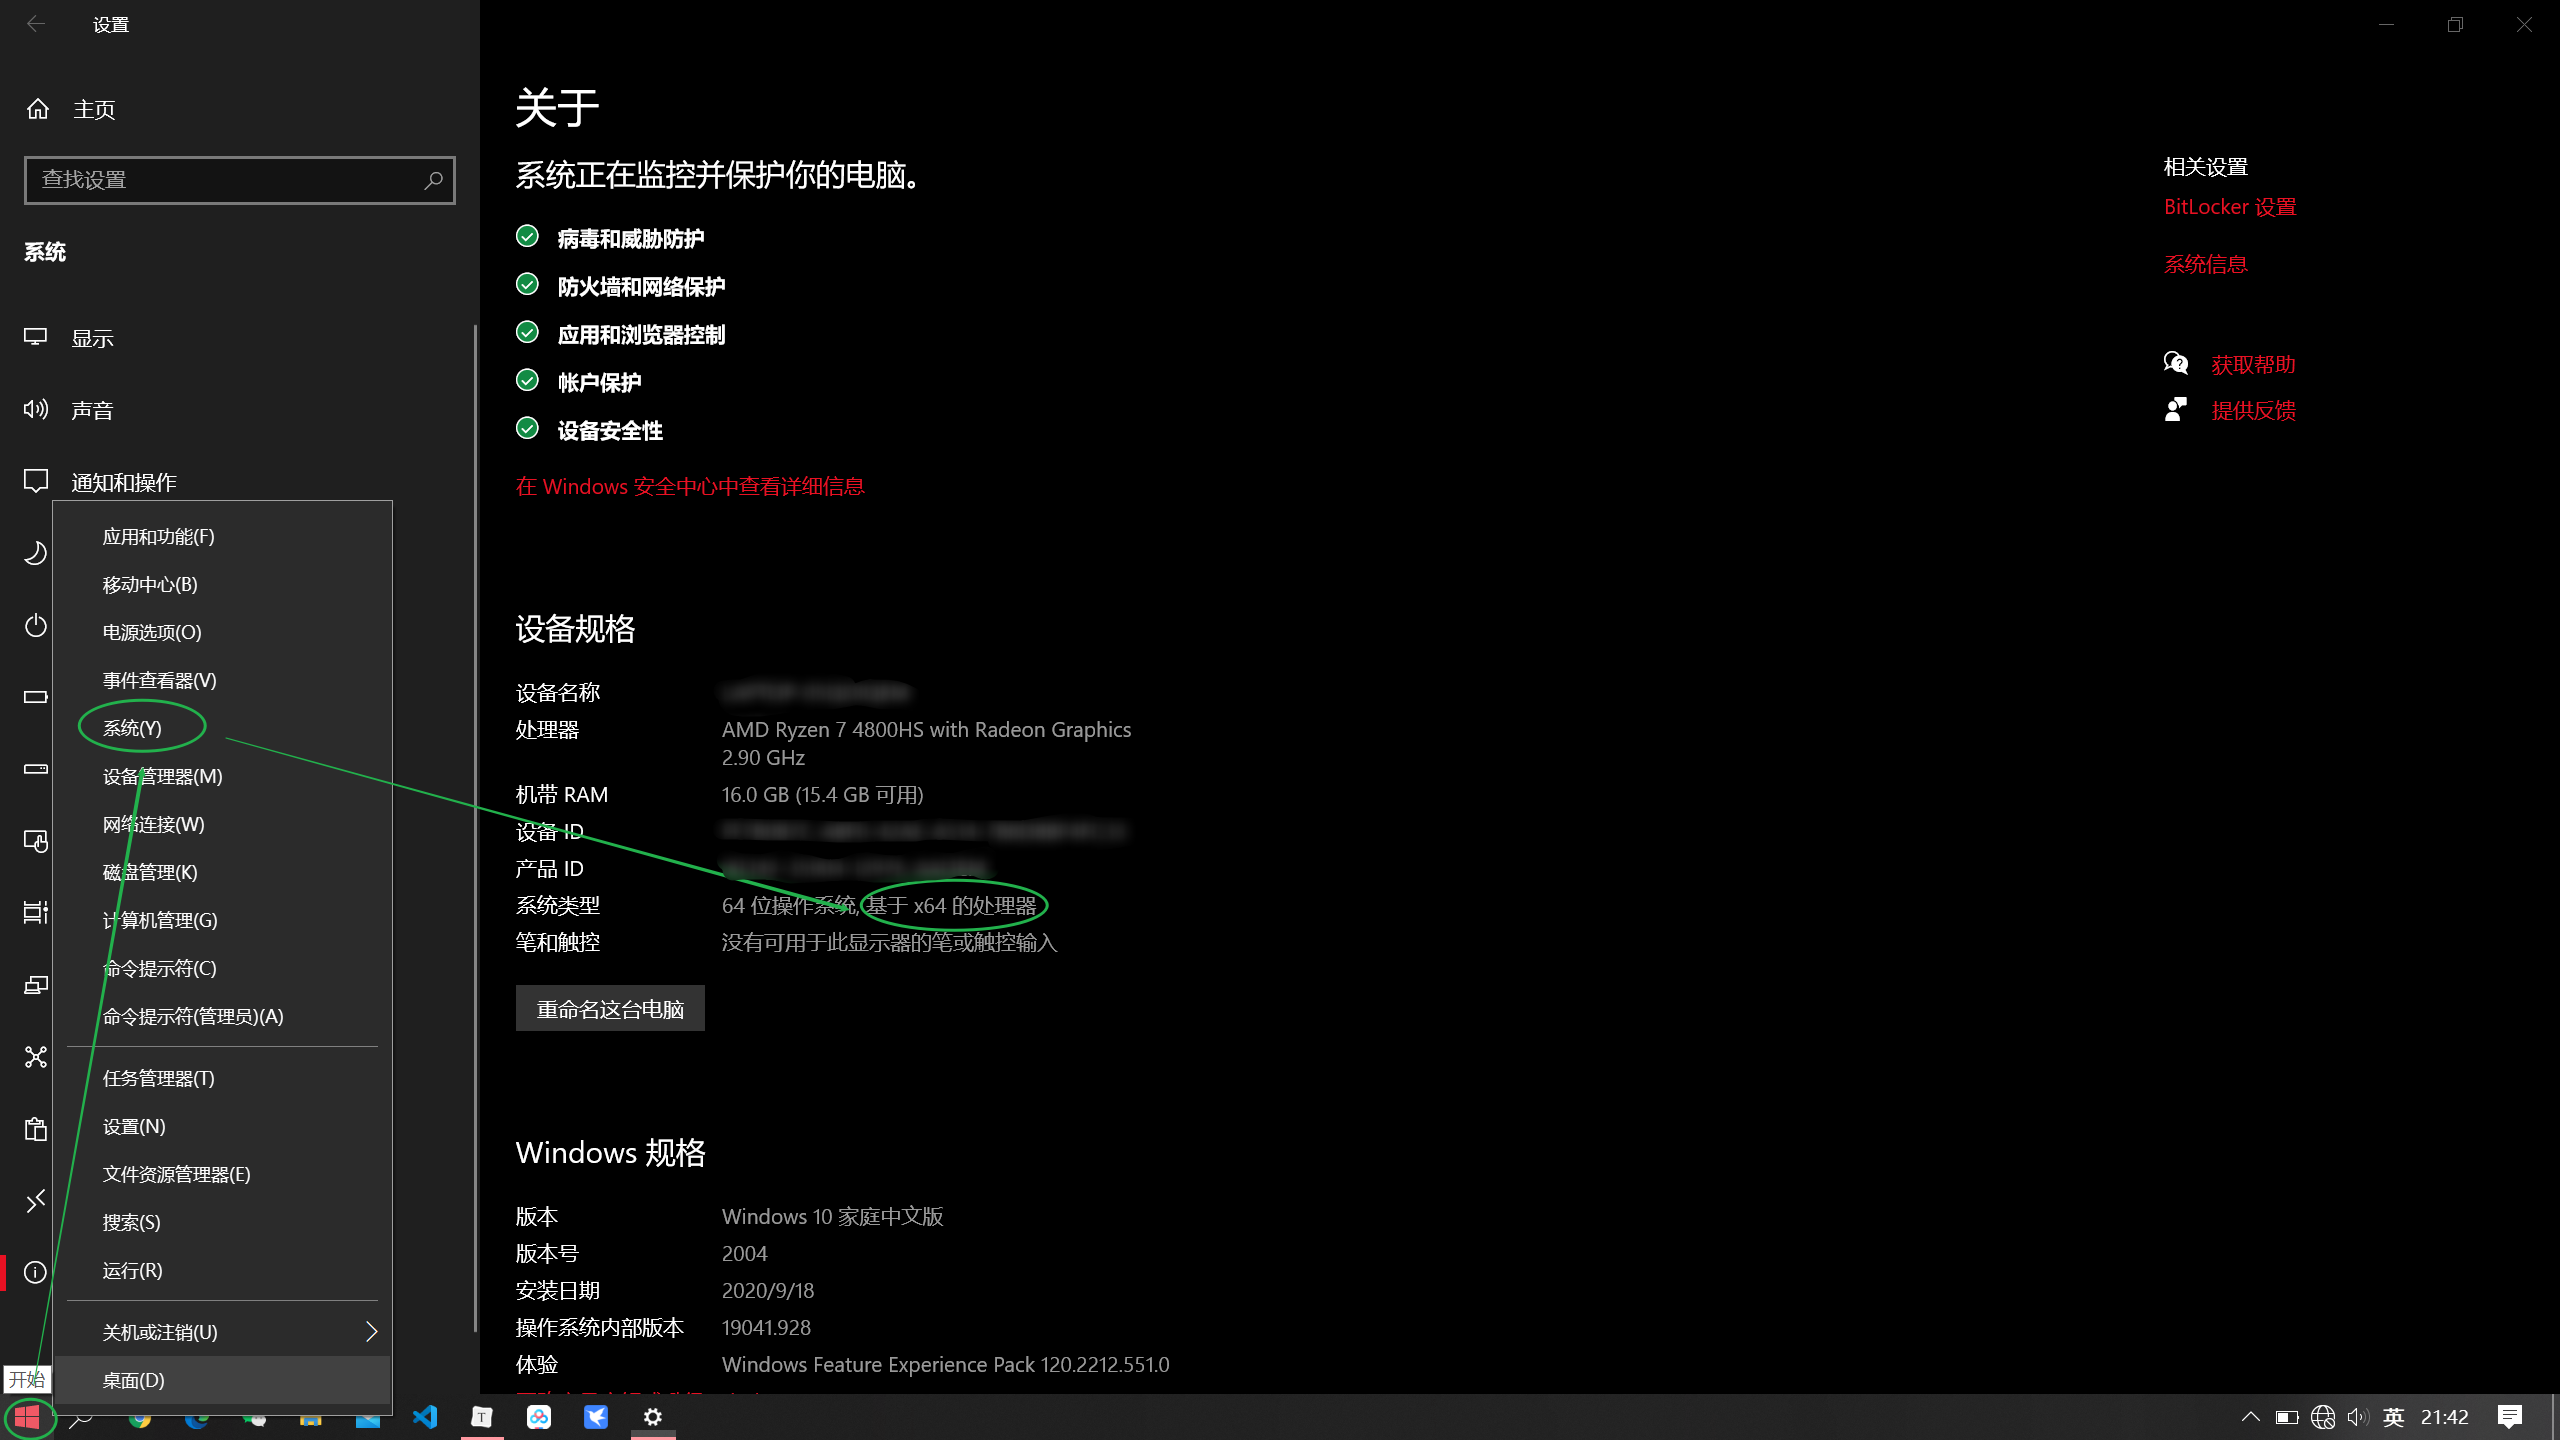Viewport: 2560px width, 1440px height.
Task: Select Power Options (电源选项) menu entry
Action: (222, 632)
